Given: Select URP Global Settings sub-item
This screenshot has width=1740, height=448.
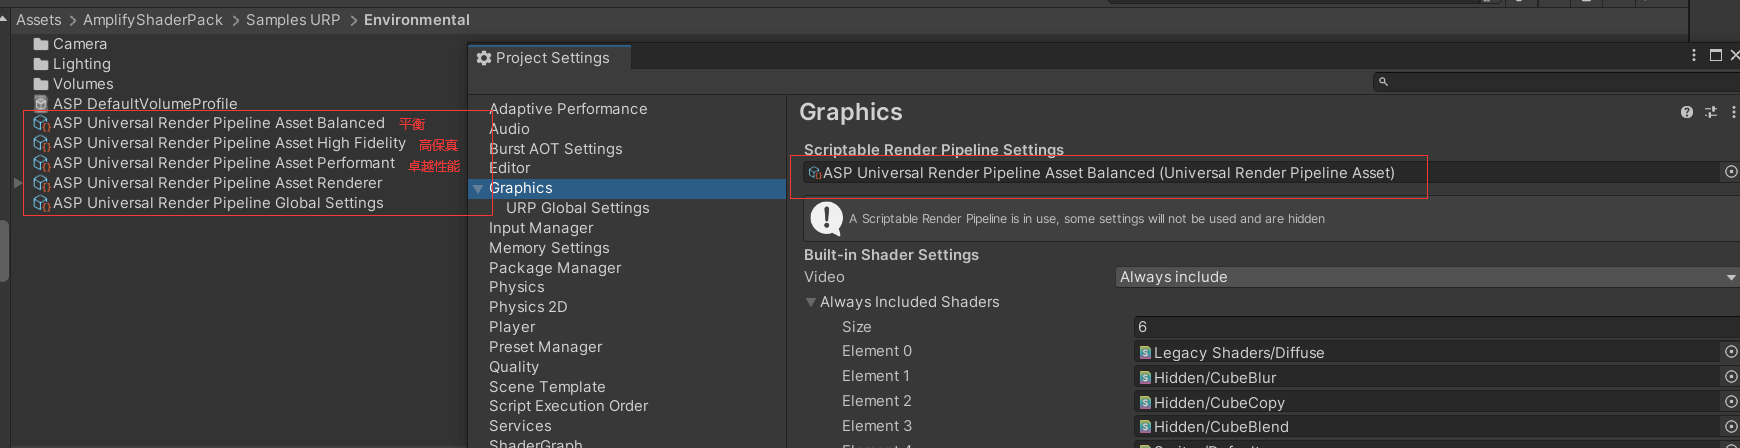Looking at the screenshot, I should [x=577, y=208].
